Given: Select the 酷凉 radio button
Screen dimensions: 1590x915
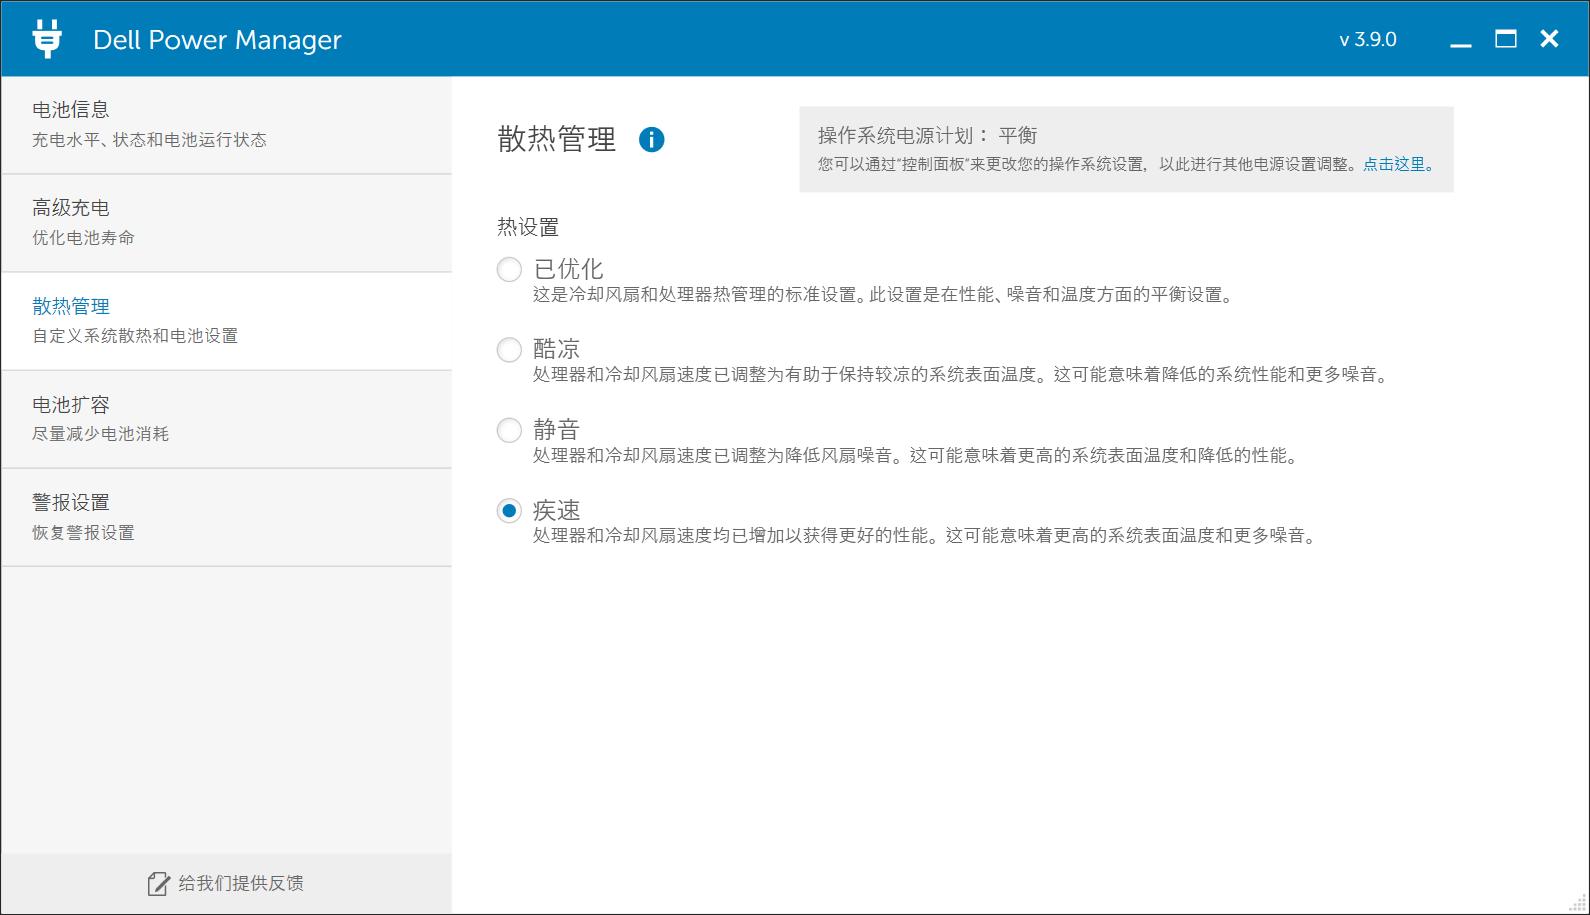Looking at the screenshot, I should click(509, 349).
